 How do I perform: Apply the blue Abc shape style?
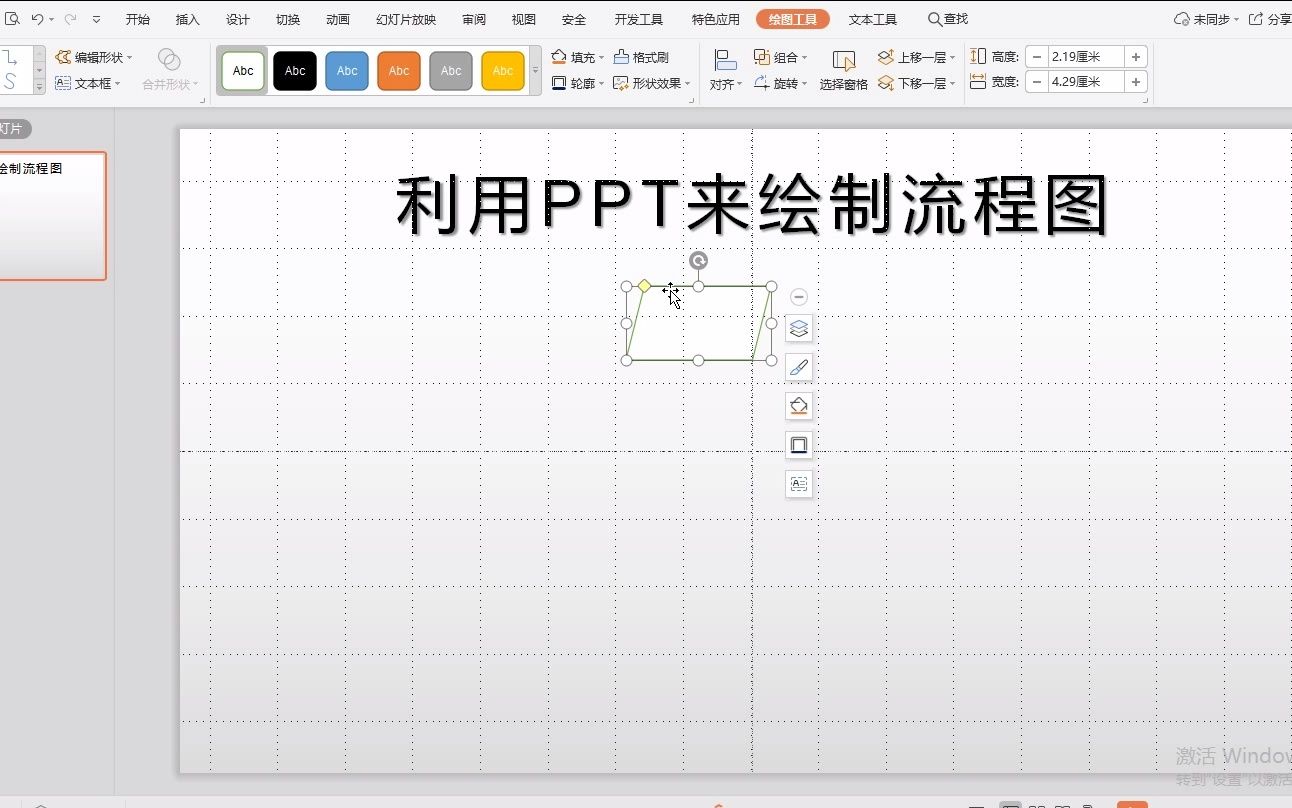point(347,71)
